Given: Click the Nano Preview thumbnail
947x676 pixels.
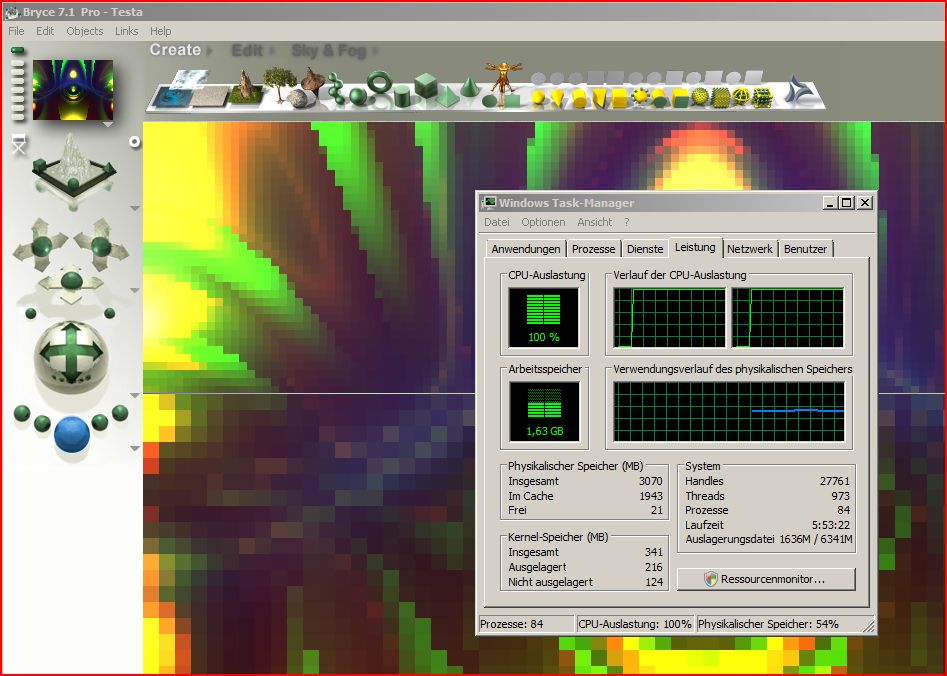Looking at the screenshot, I should coord(72,89).
